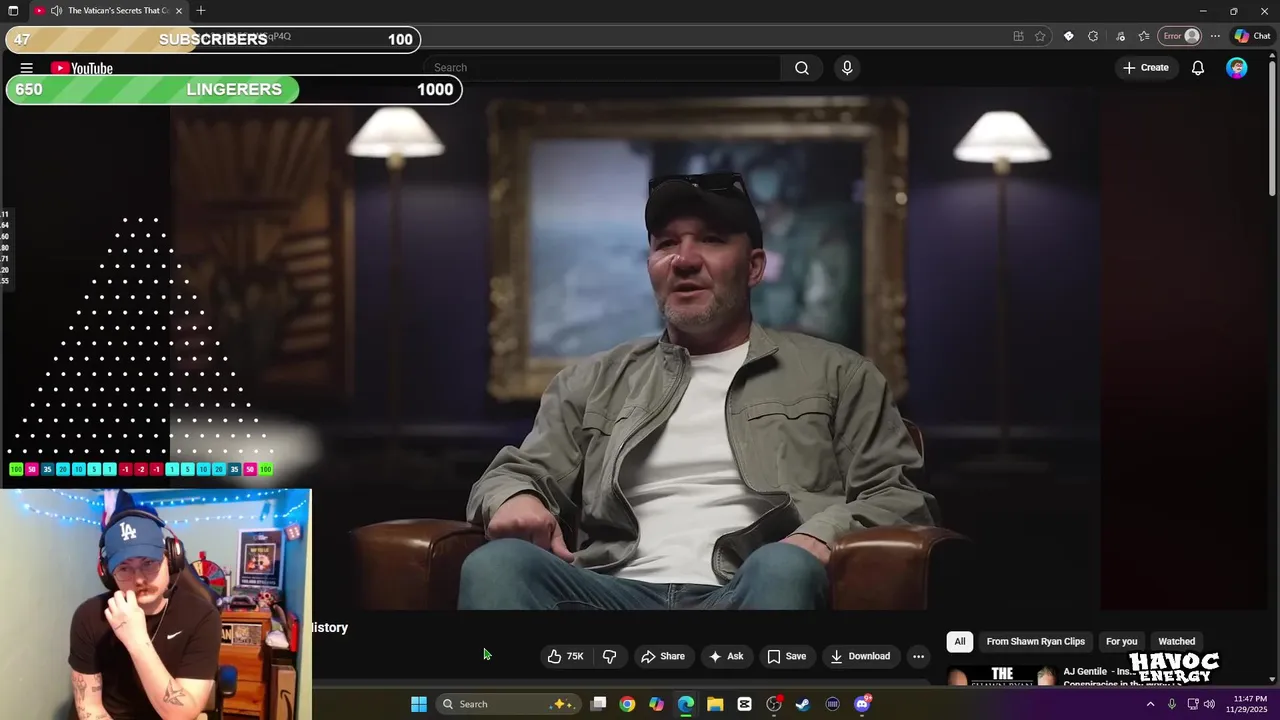1280x720 pixels.
Task: Select the All filter chip
Action: (x=960, y=641)
